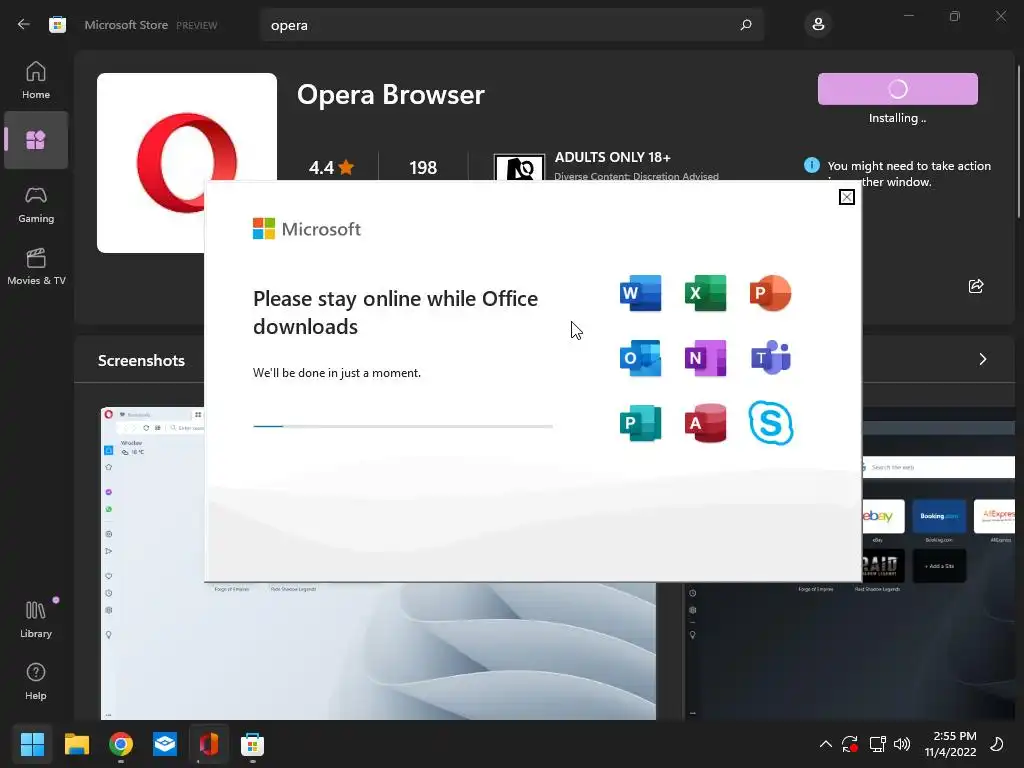Viewport: 1024px width, 768px height.
Task: Click the Microsoft Store logo icon
Action: (x=57, y=25)
